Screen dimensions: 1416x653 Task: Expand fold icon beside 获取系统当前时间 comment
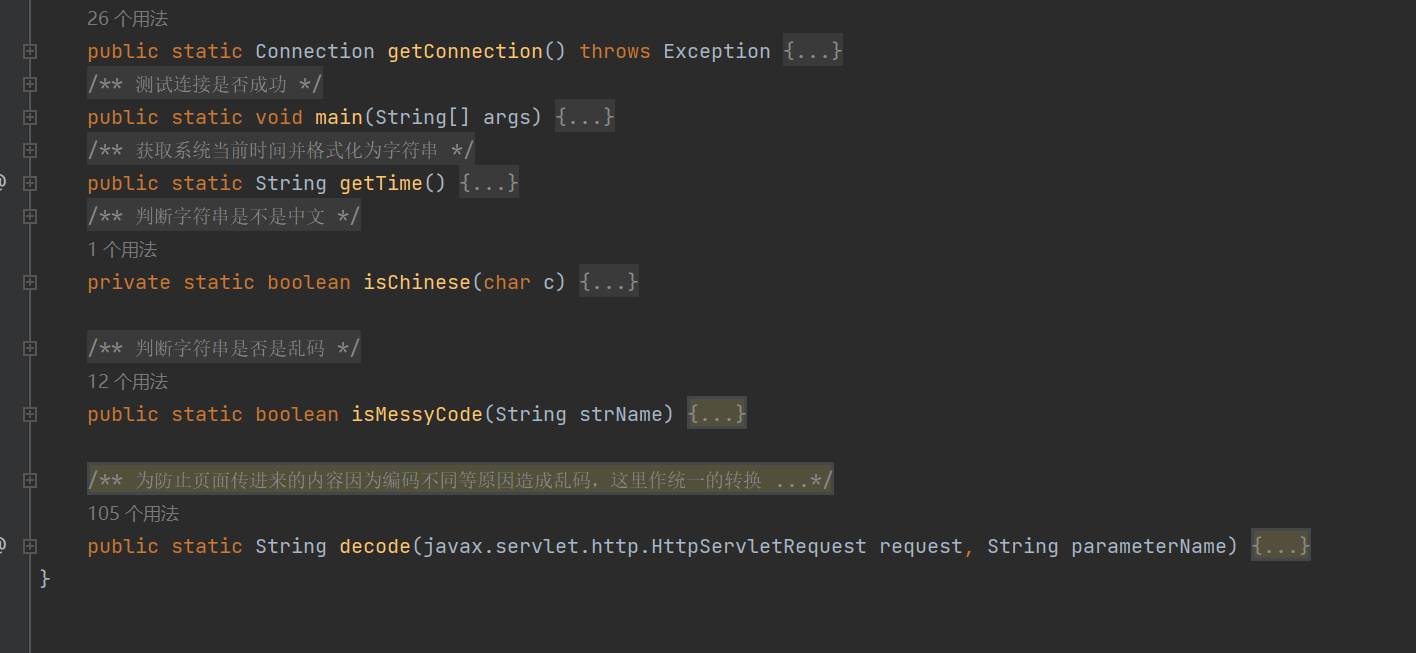30,150
